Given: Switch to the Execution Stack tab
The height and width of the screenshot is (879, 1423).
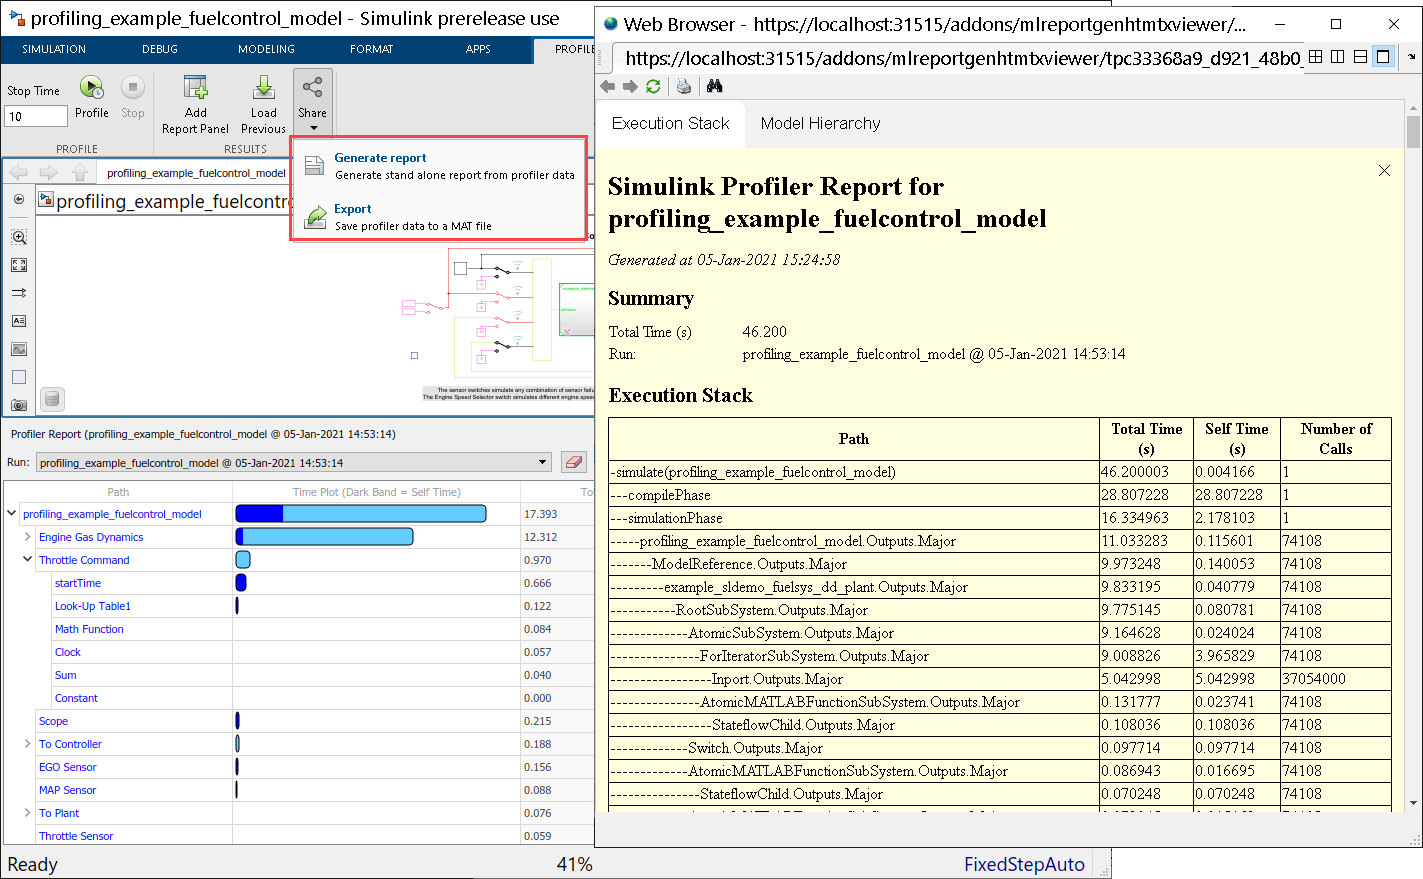Looking at the screenshot, I should tap(671, 124).
